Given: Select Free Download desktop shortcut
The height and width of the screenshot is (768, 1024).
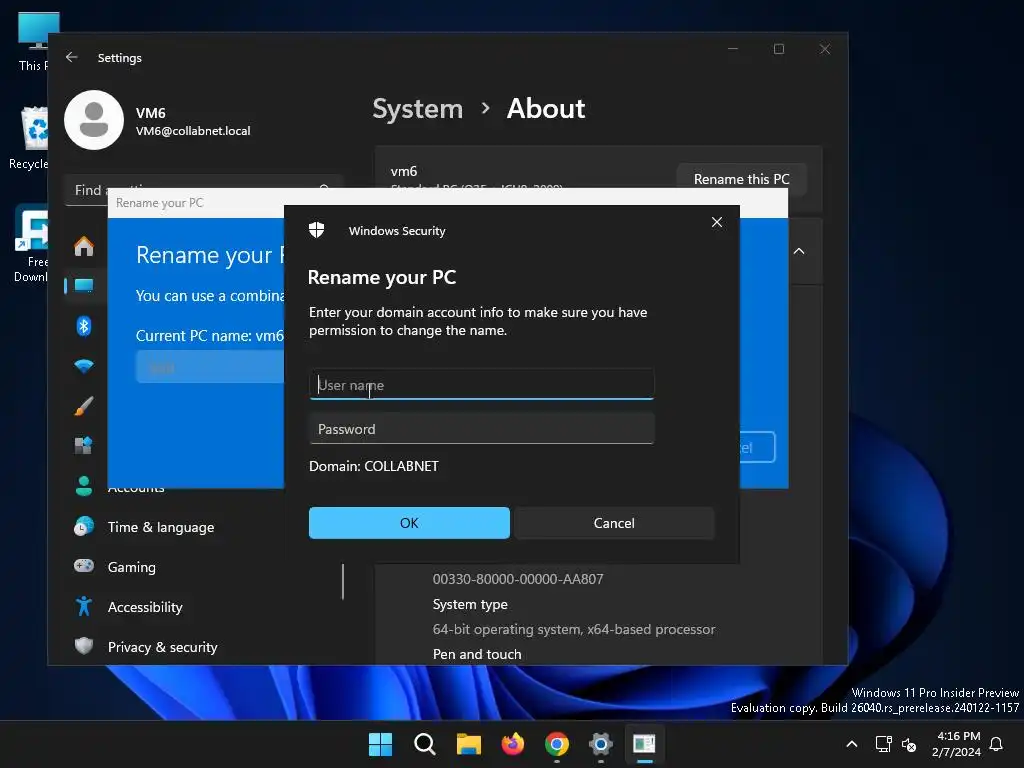Looking at the screenshot, I should coord(31,244).
